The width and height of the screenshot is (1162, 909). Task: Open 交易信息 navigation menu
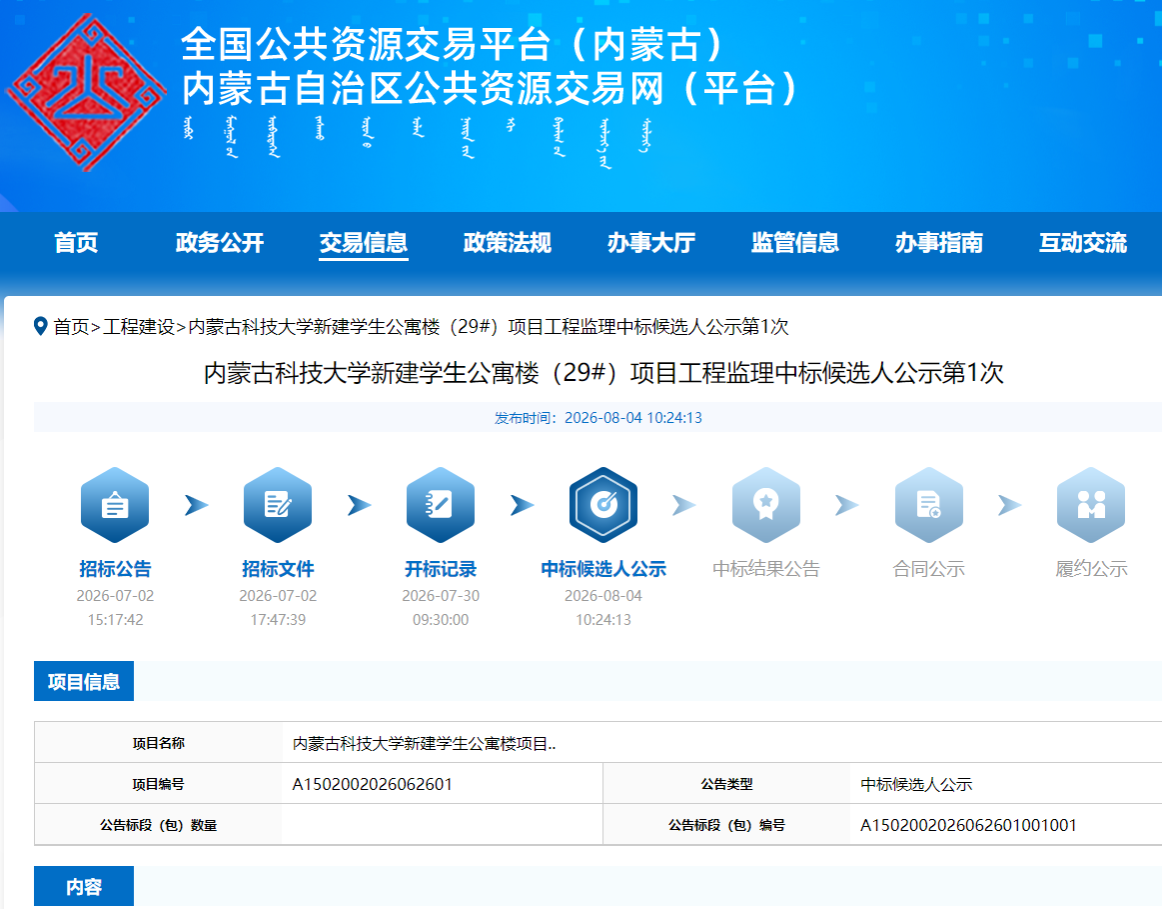(363, 242)
